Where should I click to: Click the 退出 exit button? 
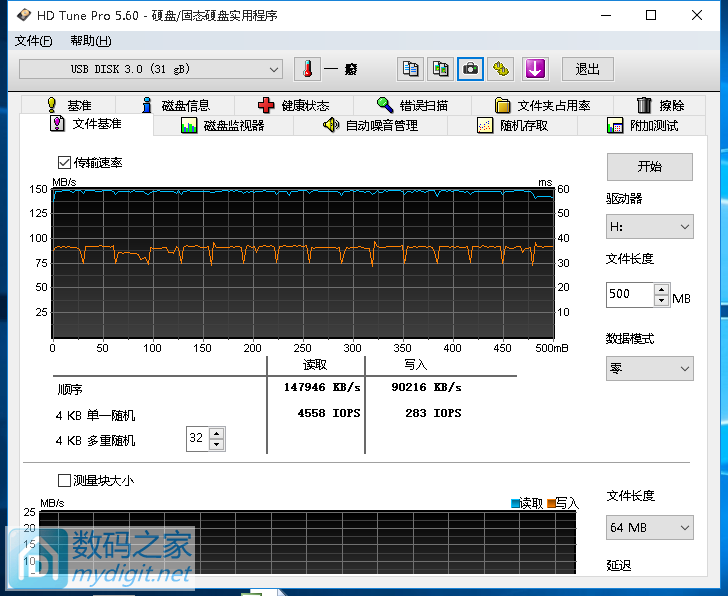[588, 70]
